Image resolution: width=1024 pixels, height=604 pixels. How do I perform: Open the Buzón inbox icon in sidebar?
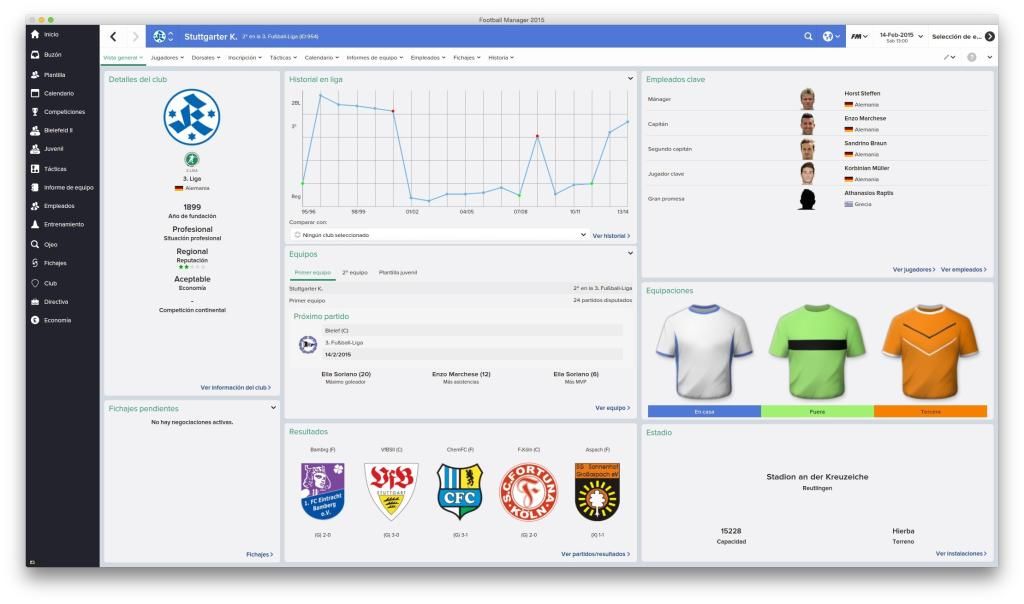pyautogui.click(x=35, y=54)
